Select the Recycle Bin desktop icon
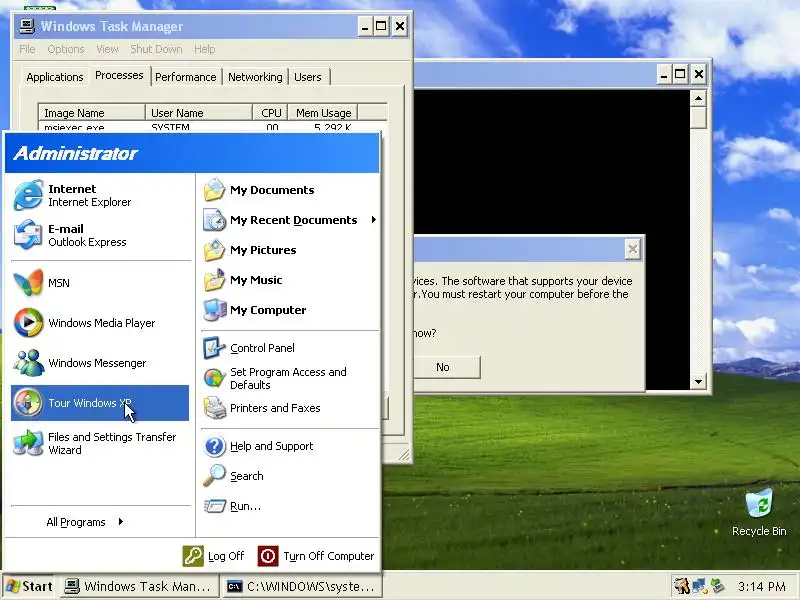The width and height of the screenshot is (800, 600). pyautogui.click(x=759, y=512)
